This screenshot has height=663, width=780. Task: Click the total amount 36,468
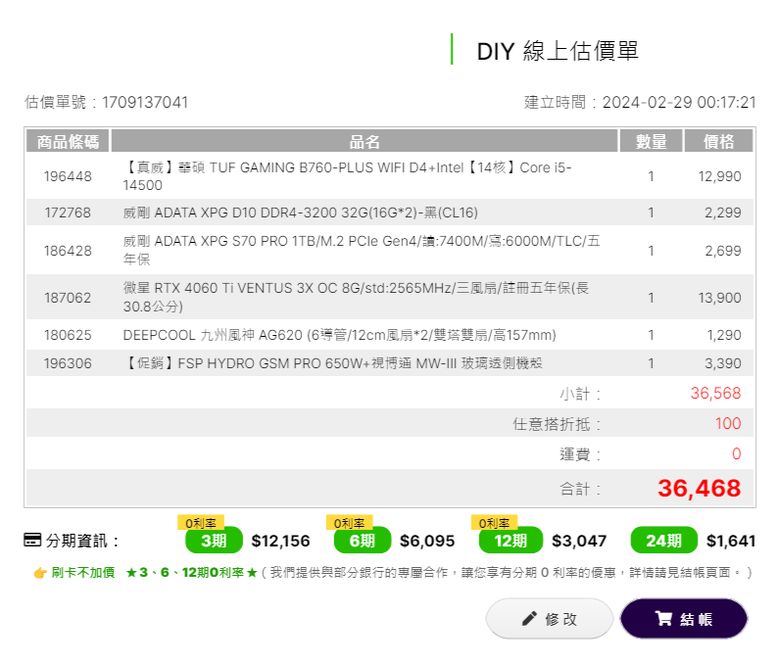click(x=699, y=488)
